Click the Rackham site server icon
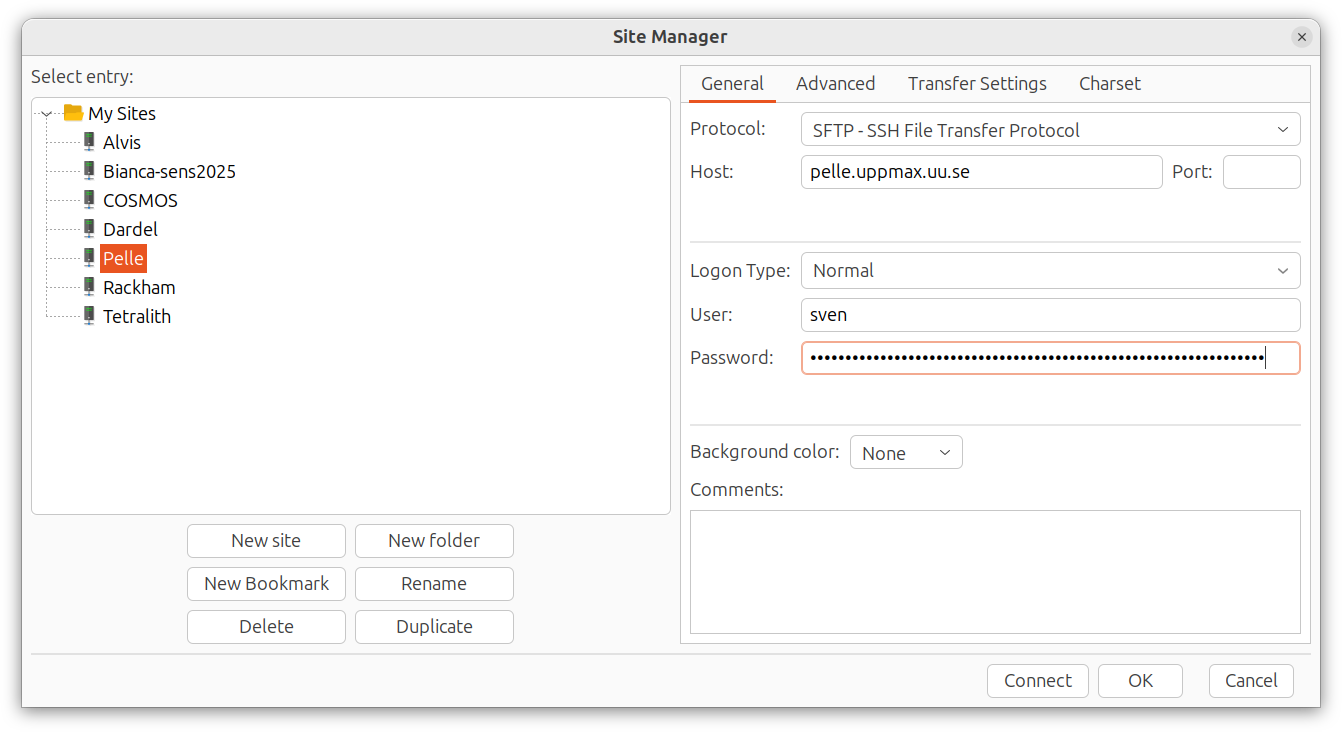The height and width of the screenshot is (732, 1342). coord(89,287)
